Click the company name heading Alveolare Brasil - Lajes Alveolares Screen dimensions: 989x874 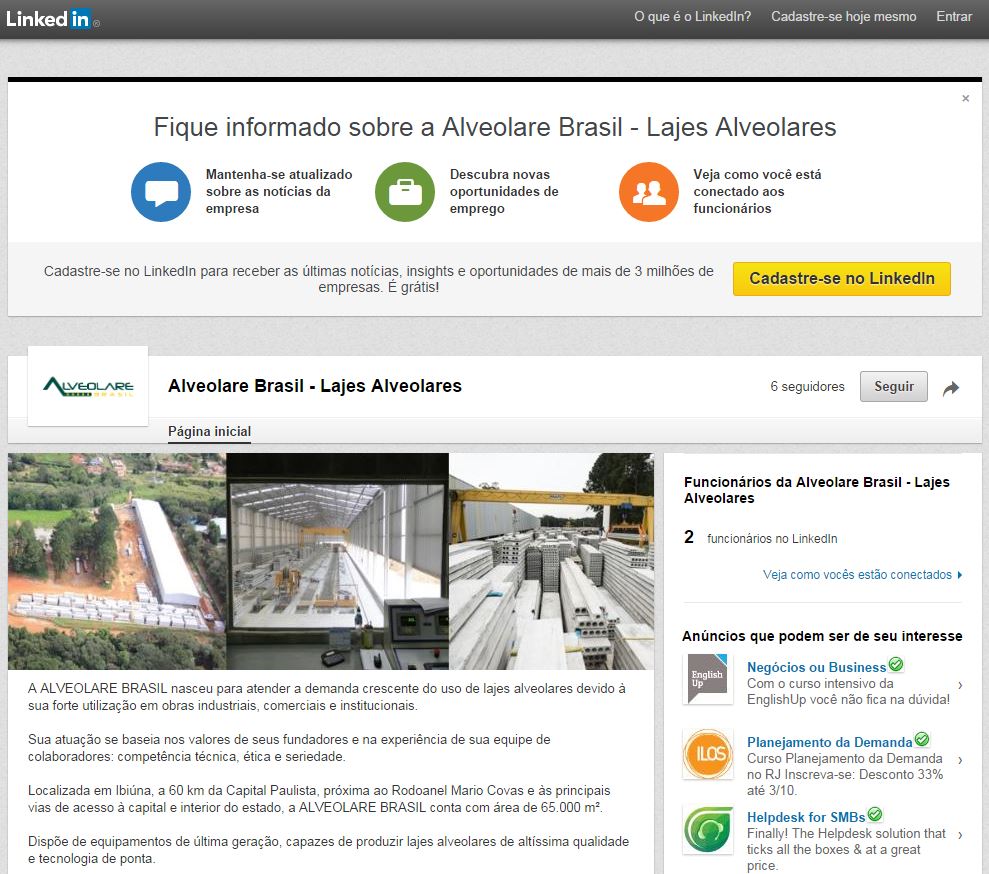tap(315, 386)
